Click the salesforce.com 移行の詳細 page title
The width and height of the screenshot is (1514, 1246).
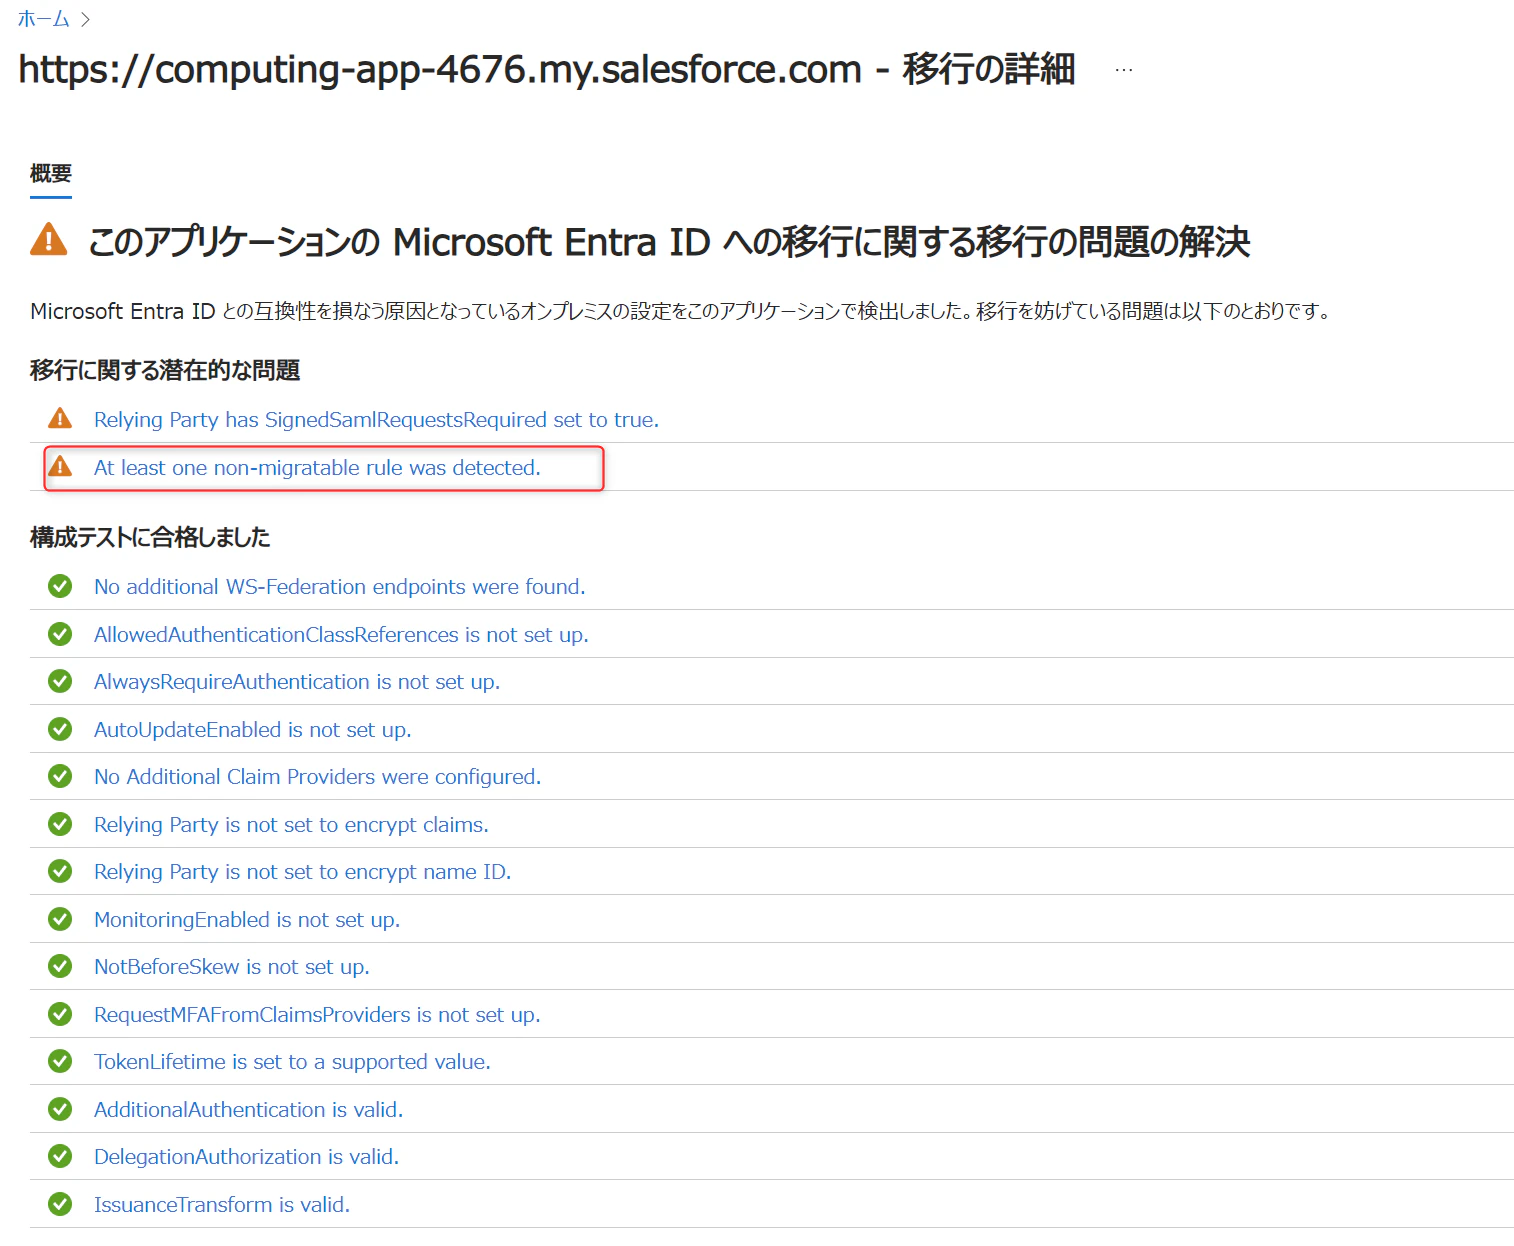[547, 70]
